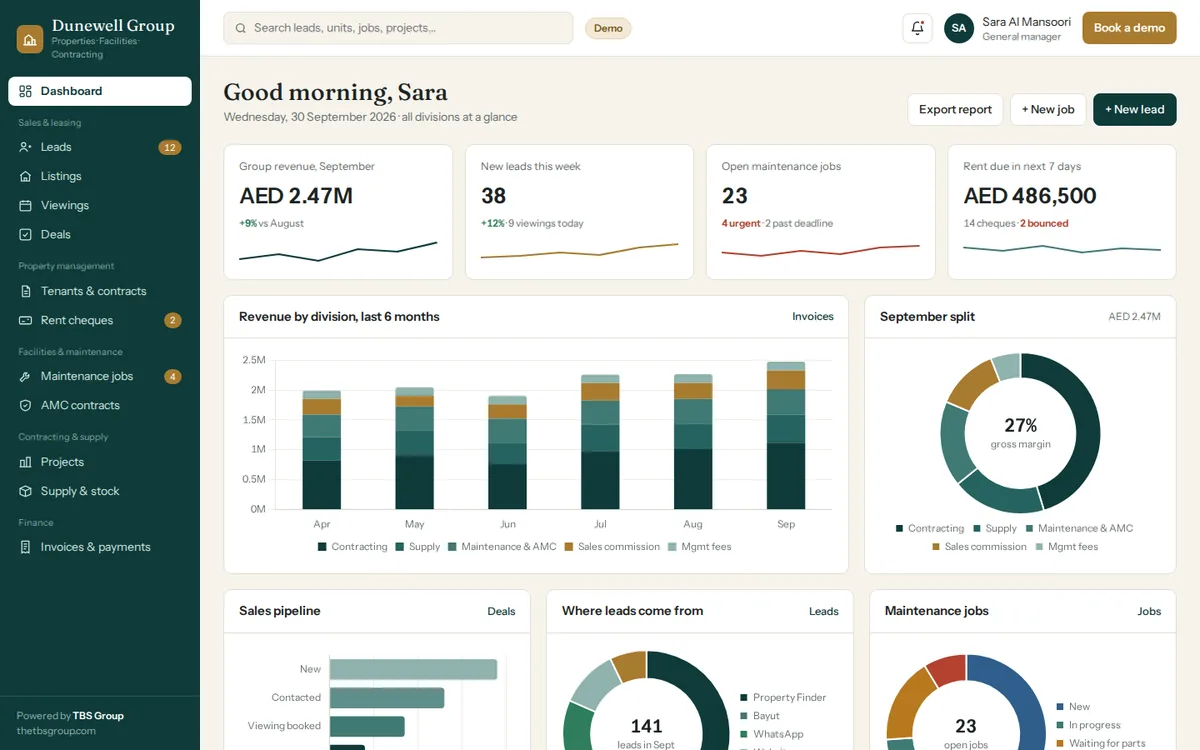Click the Open maintenance jobs 23 card
Viewport: 1200px width, 750px height.
pos(821,212)
